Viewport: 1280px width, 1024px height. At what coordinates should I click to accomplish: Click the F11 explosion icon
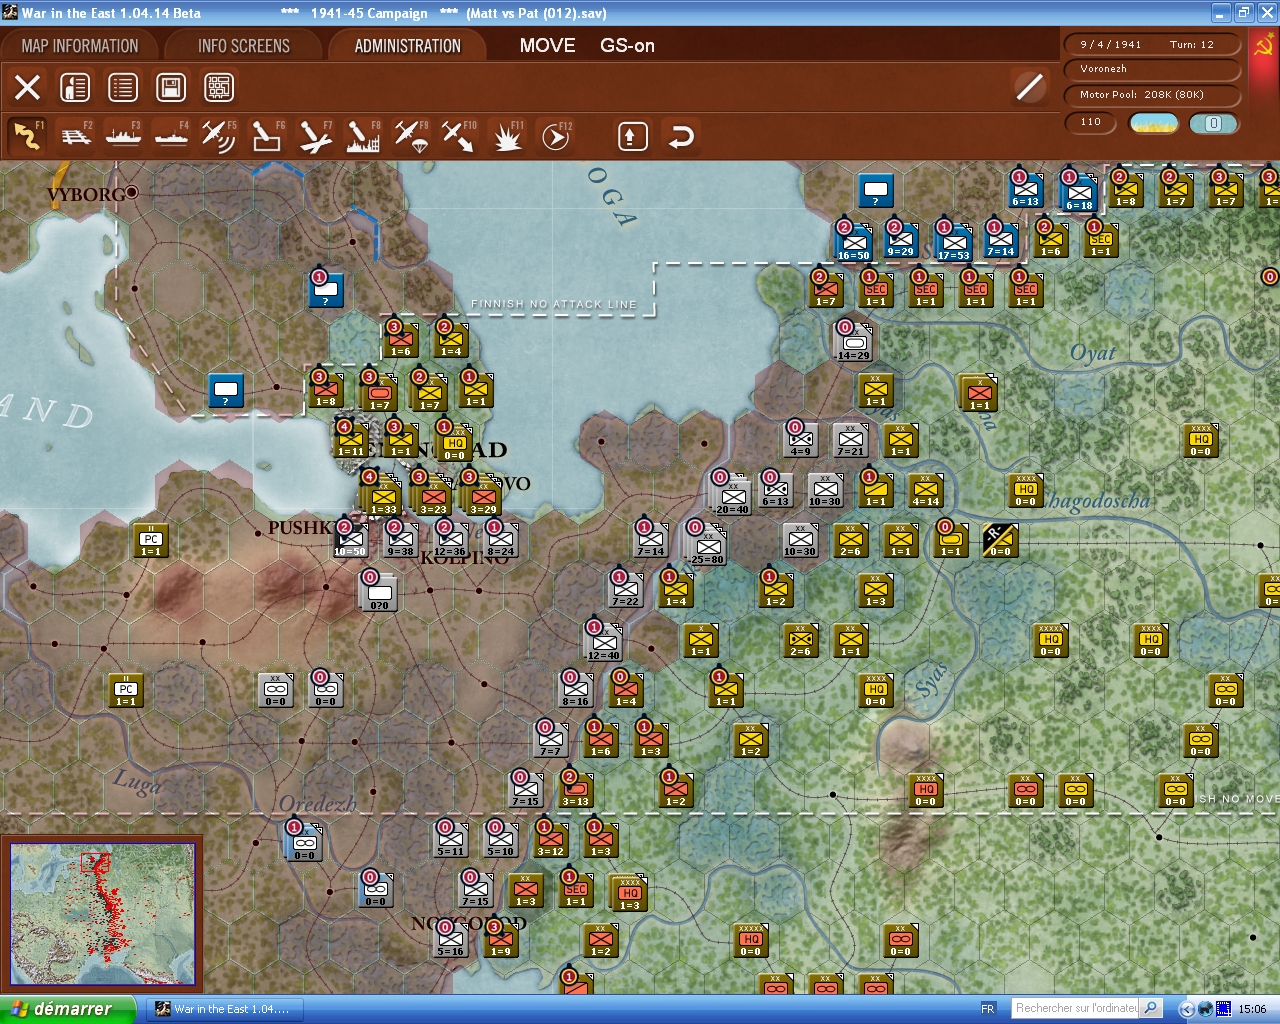coord(507,136)
